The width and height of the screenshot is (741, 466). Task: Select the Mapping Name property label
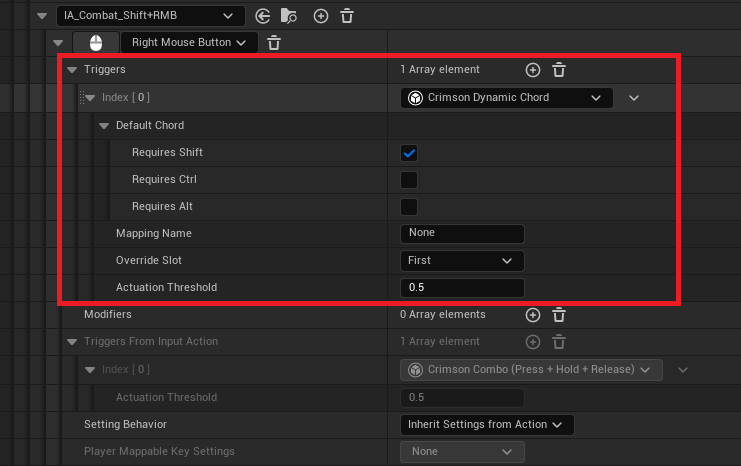[154, 233]
